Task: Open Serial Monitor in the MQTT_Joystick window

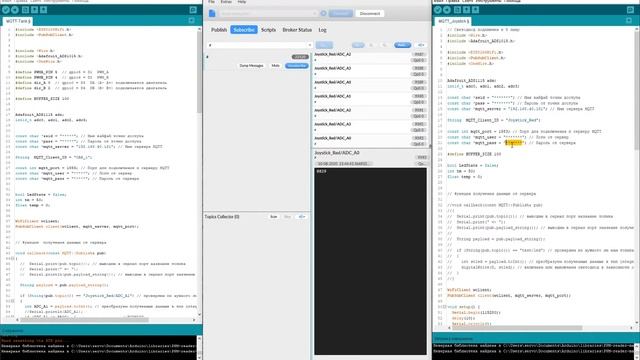Action: (630, 9)
